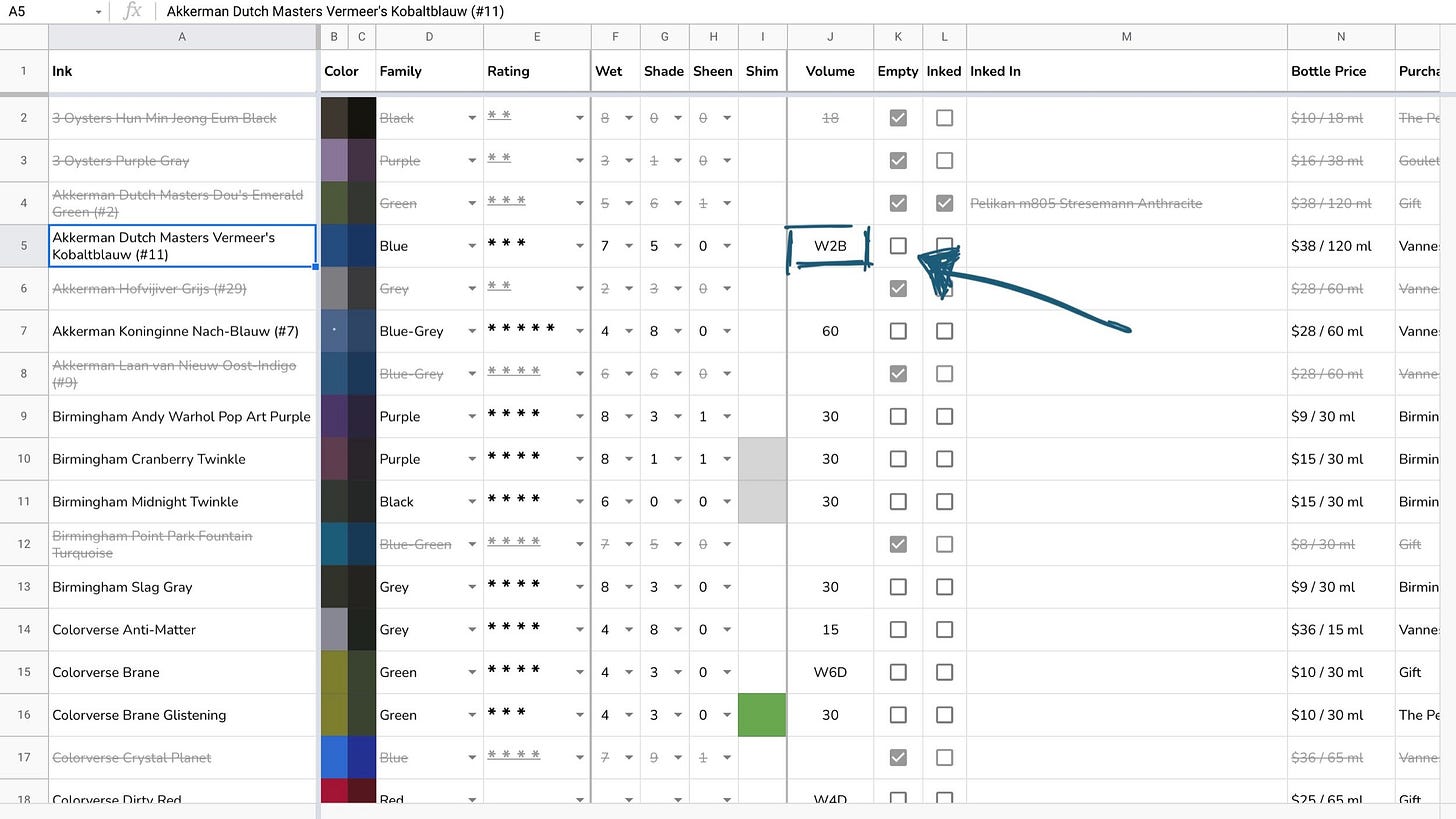Uncheck Empty for Colorverse Crystal Planet
This screenshot has height=819, width=1456.
(x=898, y=757)
